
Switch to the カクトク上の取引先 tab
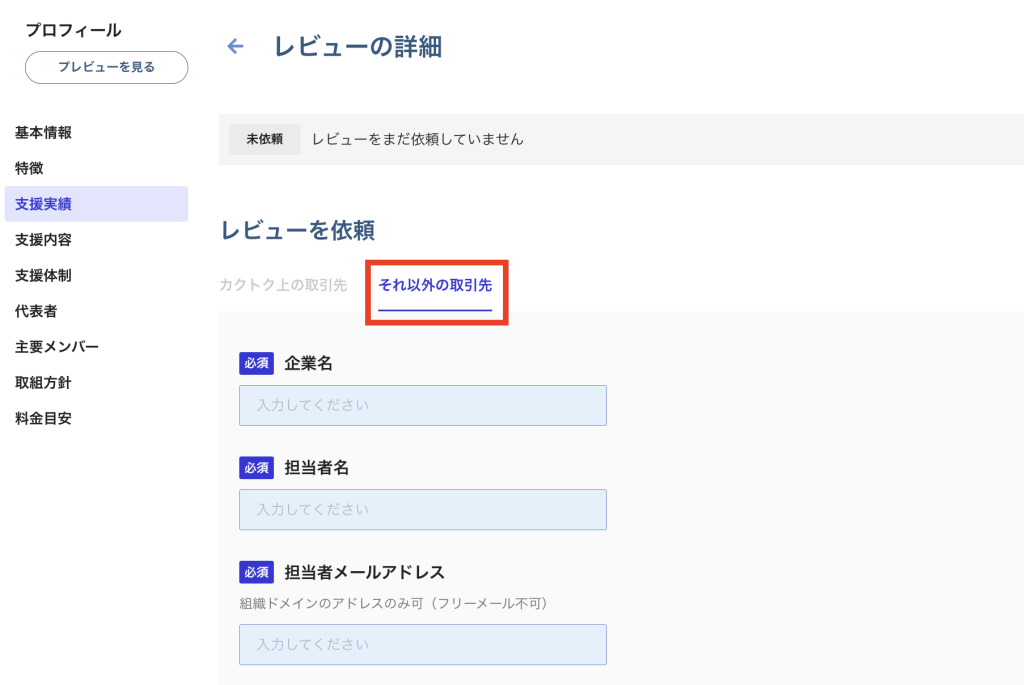(x=283, y=285)
